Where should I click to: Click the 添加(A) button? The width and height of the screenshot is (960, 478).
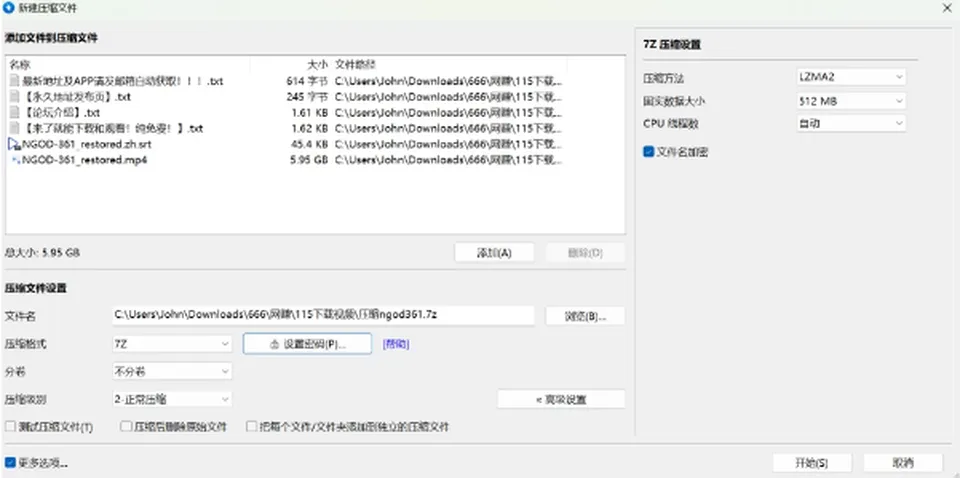(494, 253)
